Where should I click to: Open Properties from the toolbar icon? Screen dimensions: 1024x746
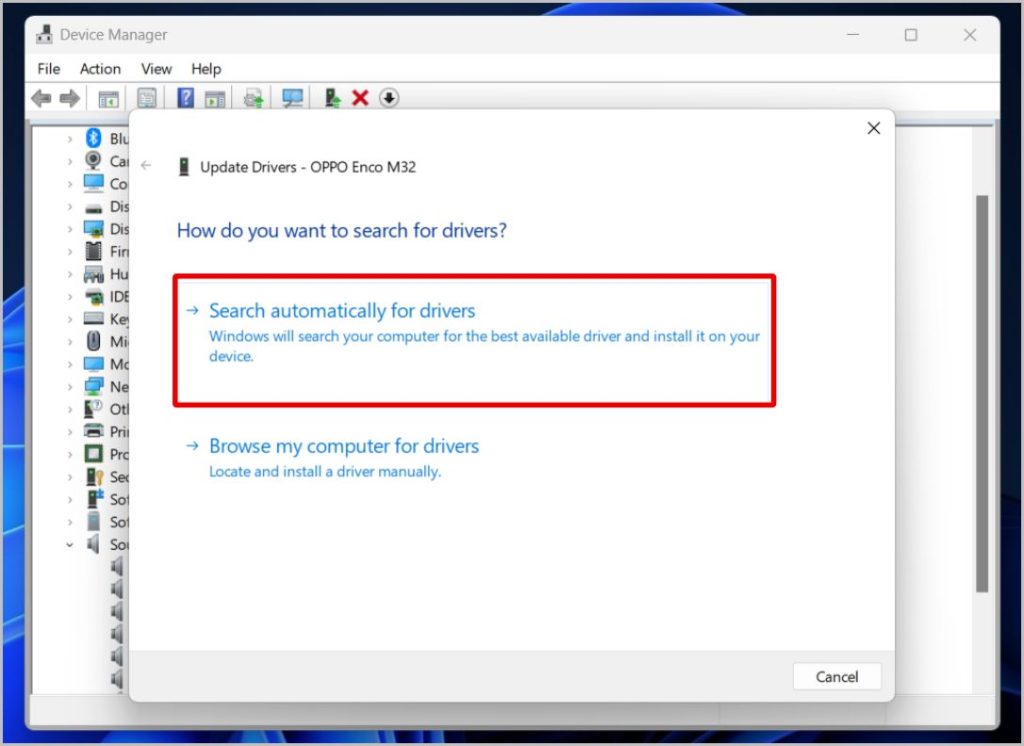147,99
